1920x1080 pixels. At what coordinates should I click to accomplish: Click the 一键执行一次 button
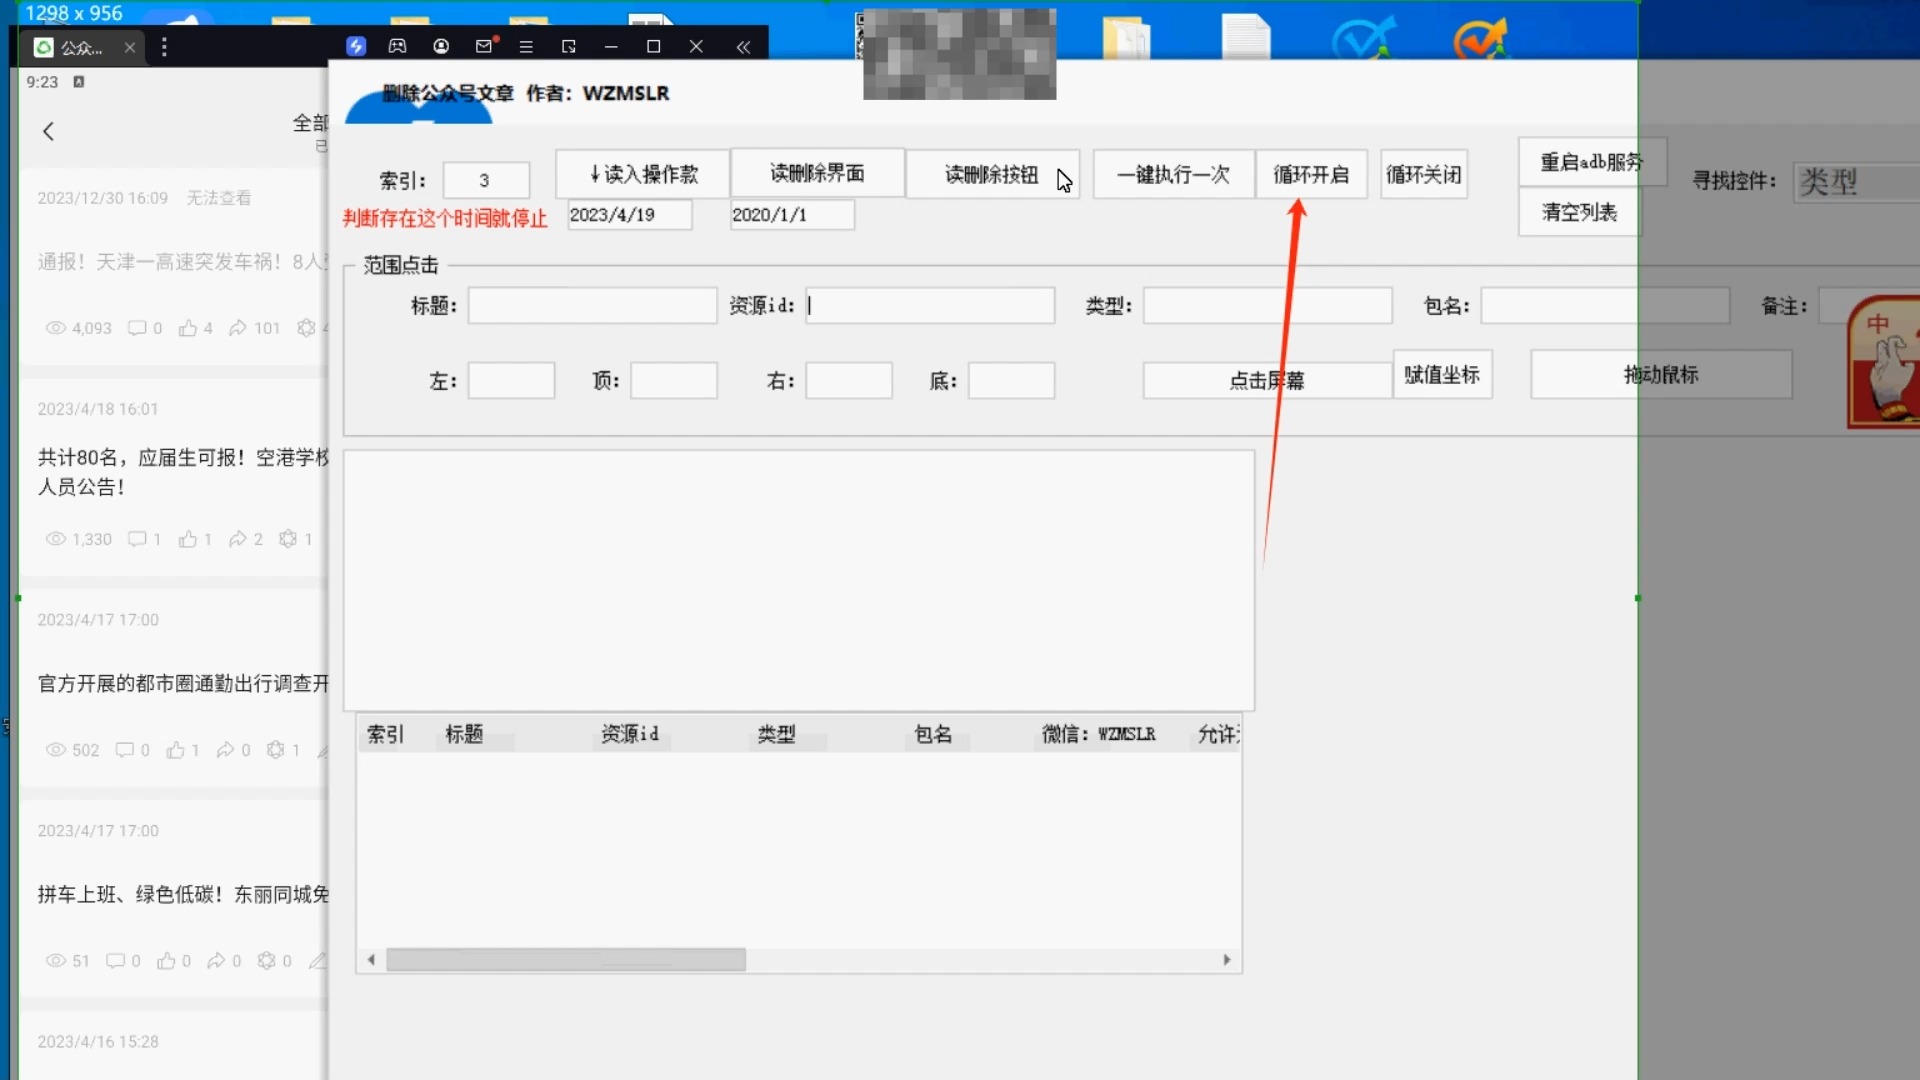pyautogui.click(x=1173, y=174)
